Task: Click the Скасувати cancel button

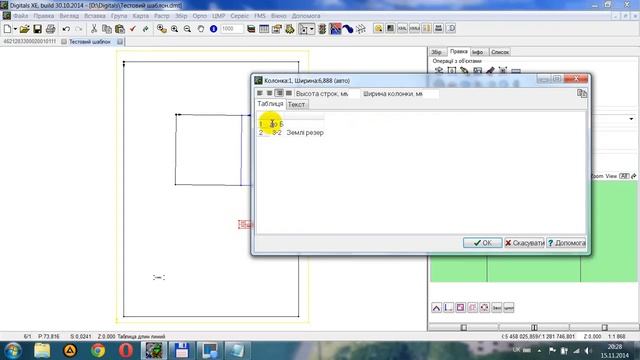Action: (x=524, y=243)
